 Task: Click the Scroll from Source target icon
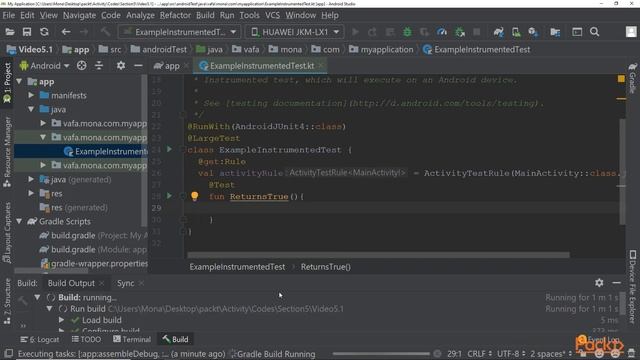(x=82, y=65)
